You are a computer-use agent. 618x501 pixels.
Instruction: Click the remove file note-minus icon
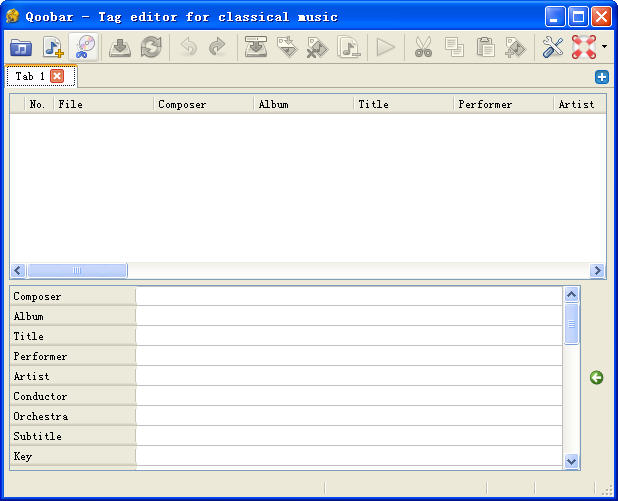(349, 47)
